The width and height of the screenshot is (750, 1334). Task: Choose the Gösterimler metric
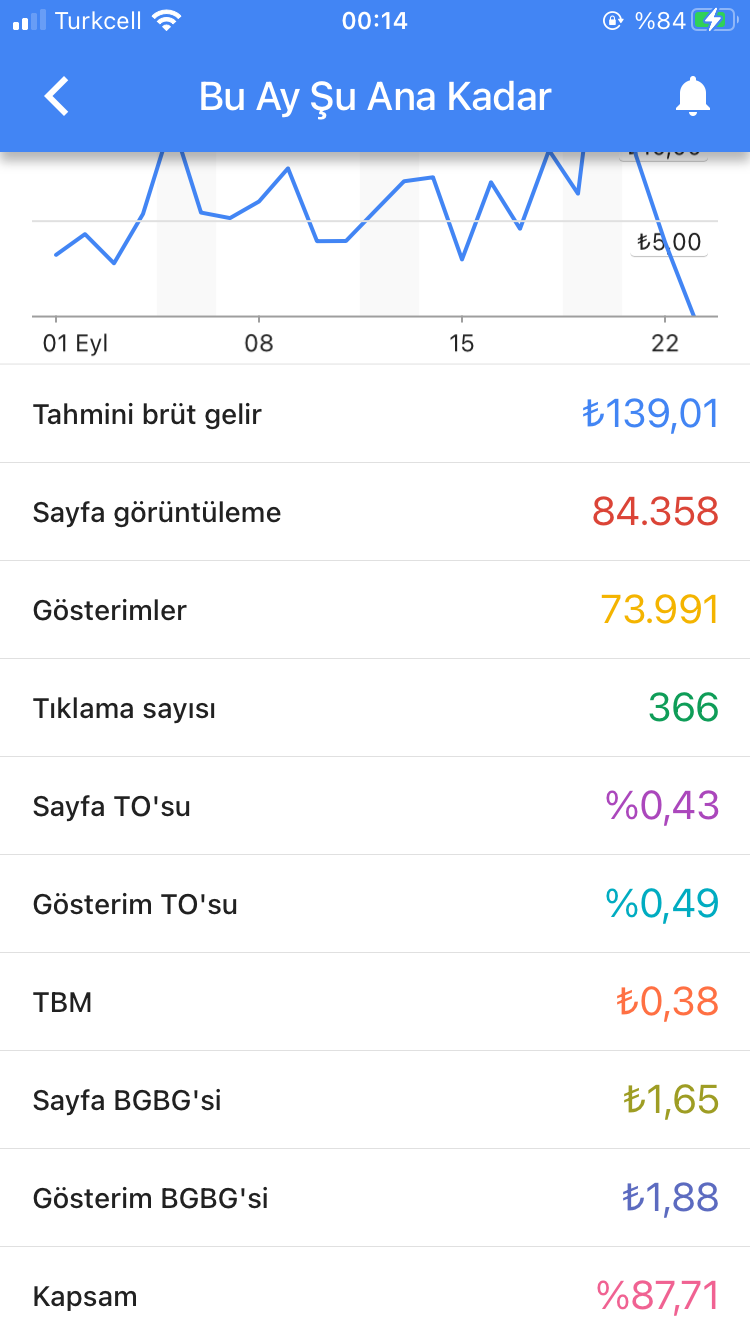(x=375, y=610)
